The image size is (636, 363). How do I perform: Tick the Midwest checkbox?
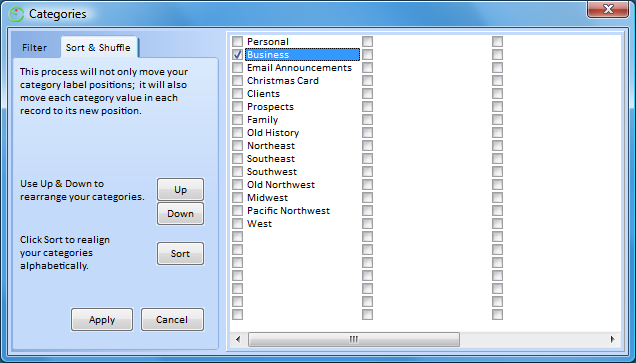click(237, 198)
